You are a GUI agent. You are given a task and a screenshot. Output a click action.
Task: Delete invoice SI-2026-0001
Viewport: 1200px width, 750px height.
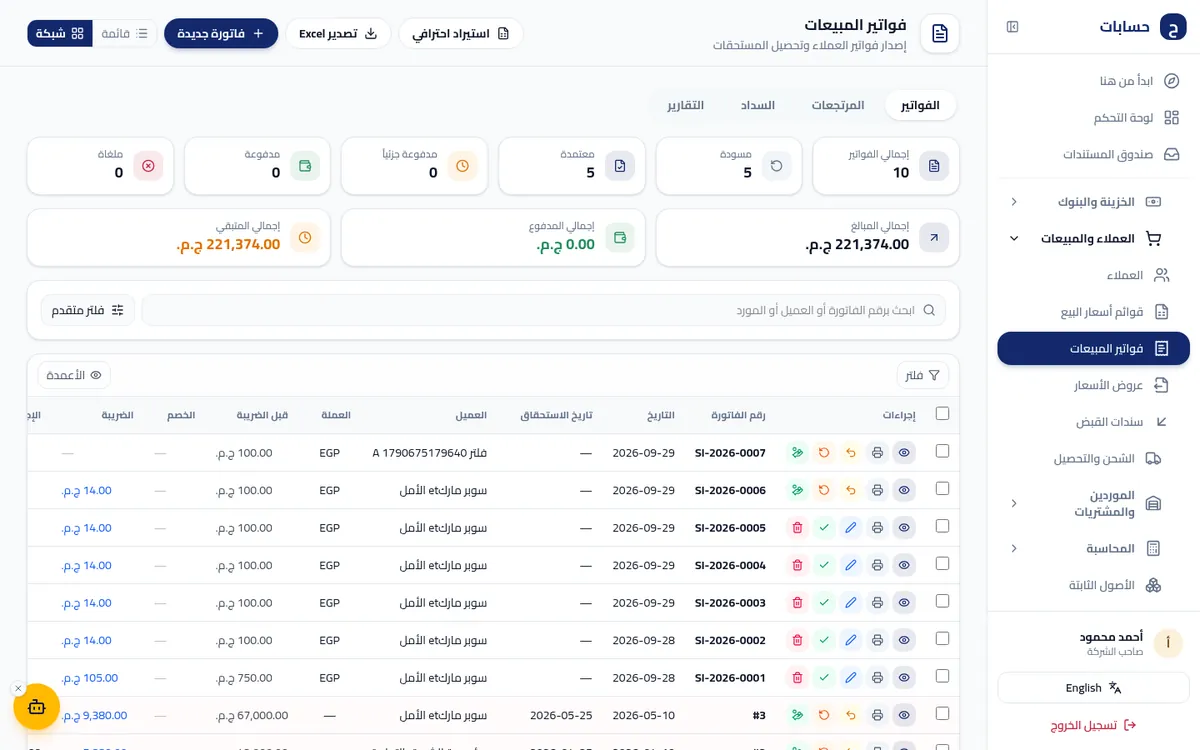click(x=797, y=678)
